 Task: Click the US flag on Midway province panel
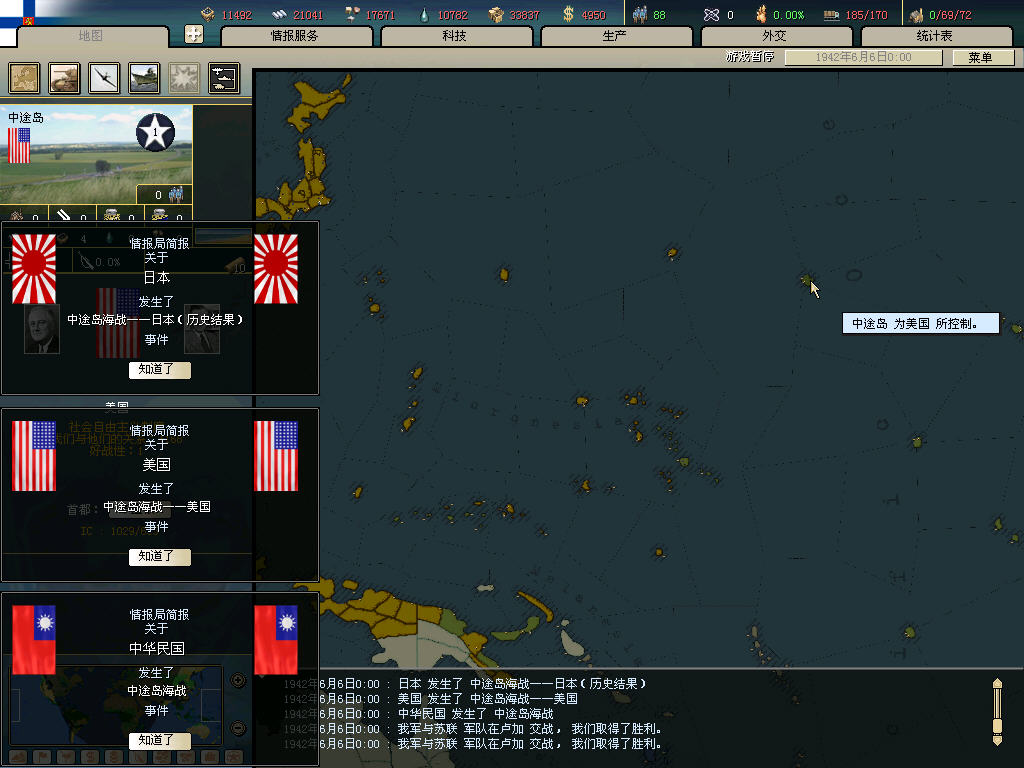coord(19,146)
